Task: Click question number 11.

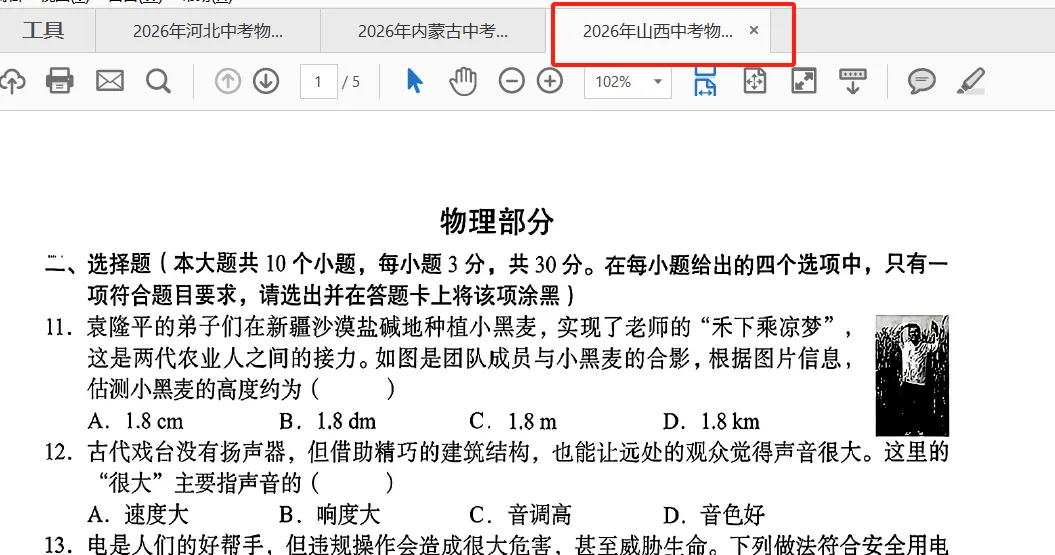Action: pyautogui.click(x=59, y=328)
